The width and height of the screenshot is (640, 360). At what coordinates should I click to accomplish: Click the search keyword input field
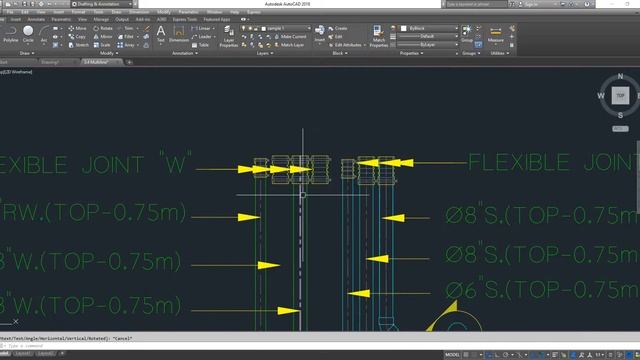coord(476,4)
